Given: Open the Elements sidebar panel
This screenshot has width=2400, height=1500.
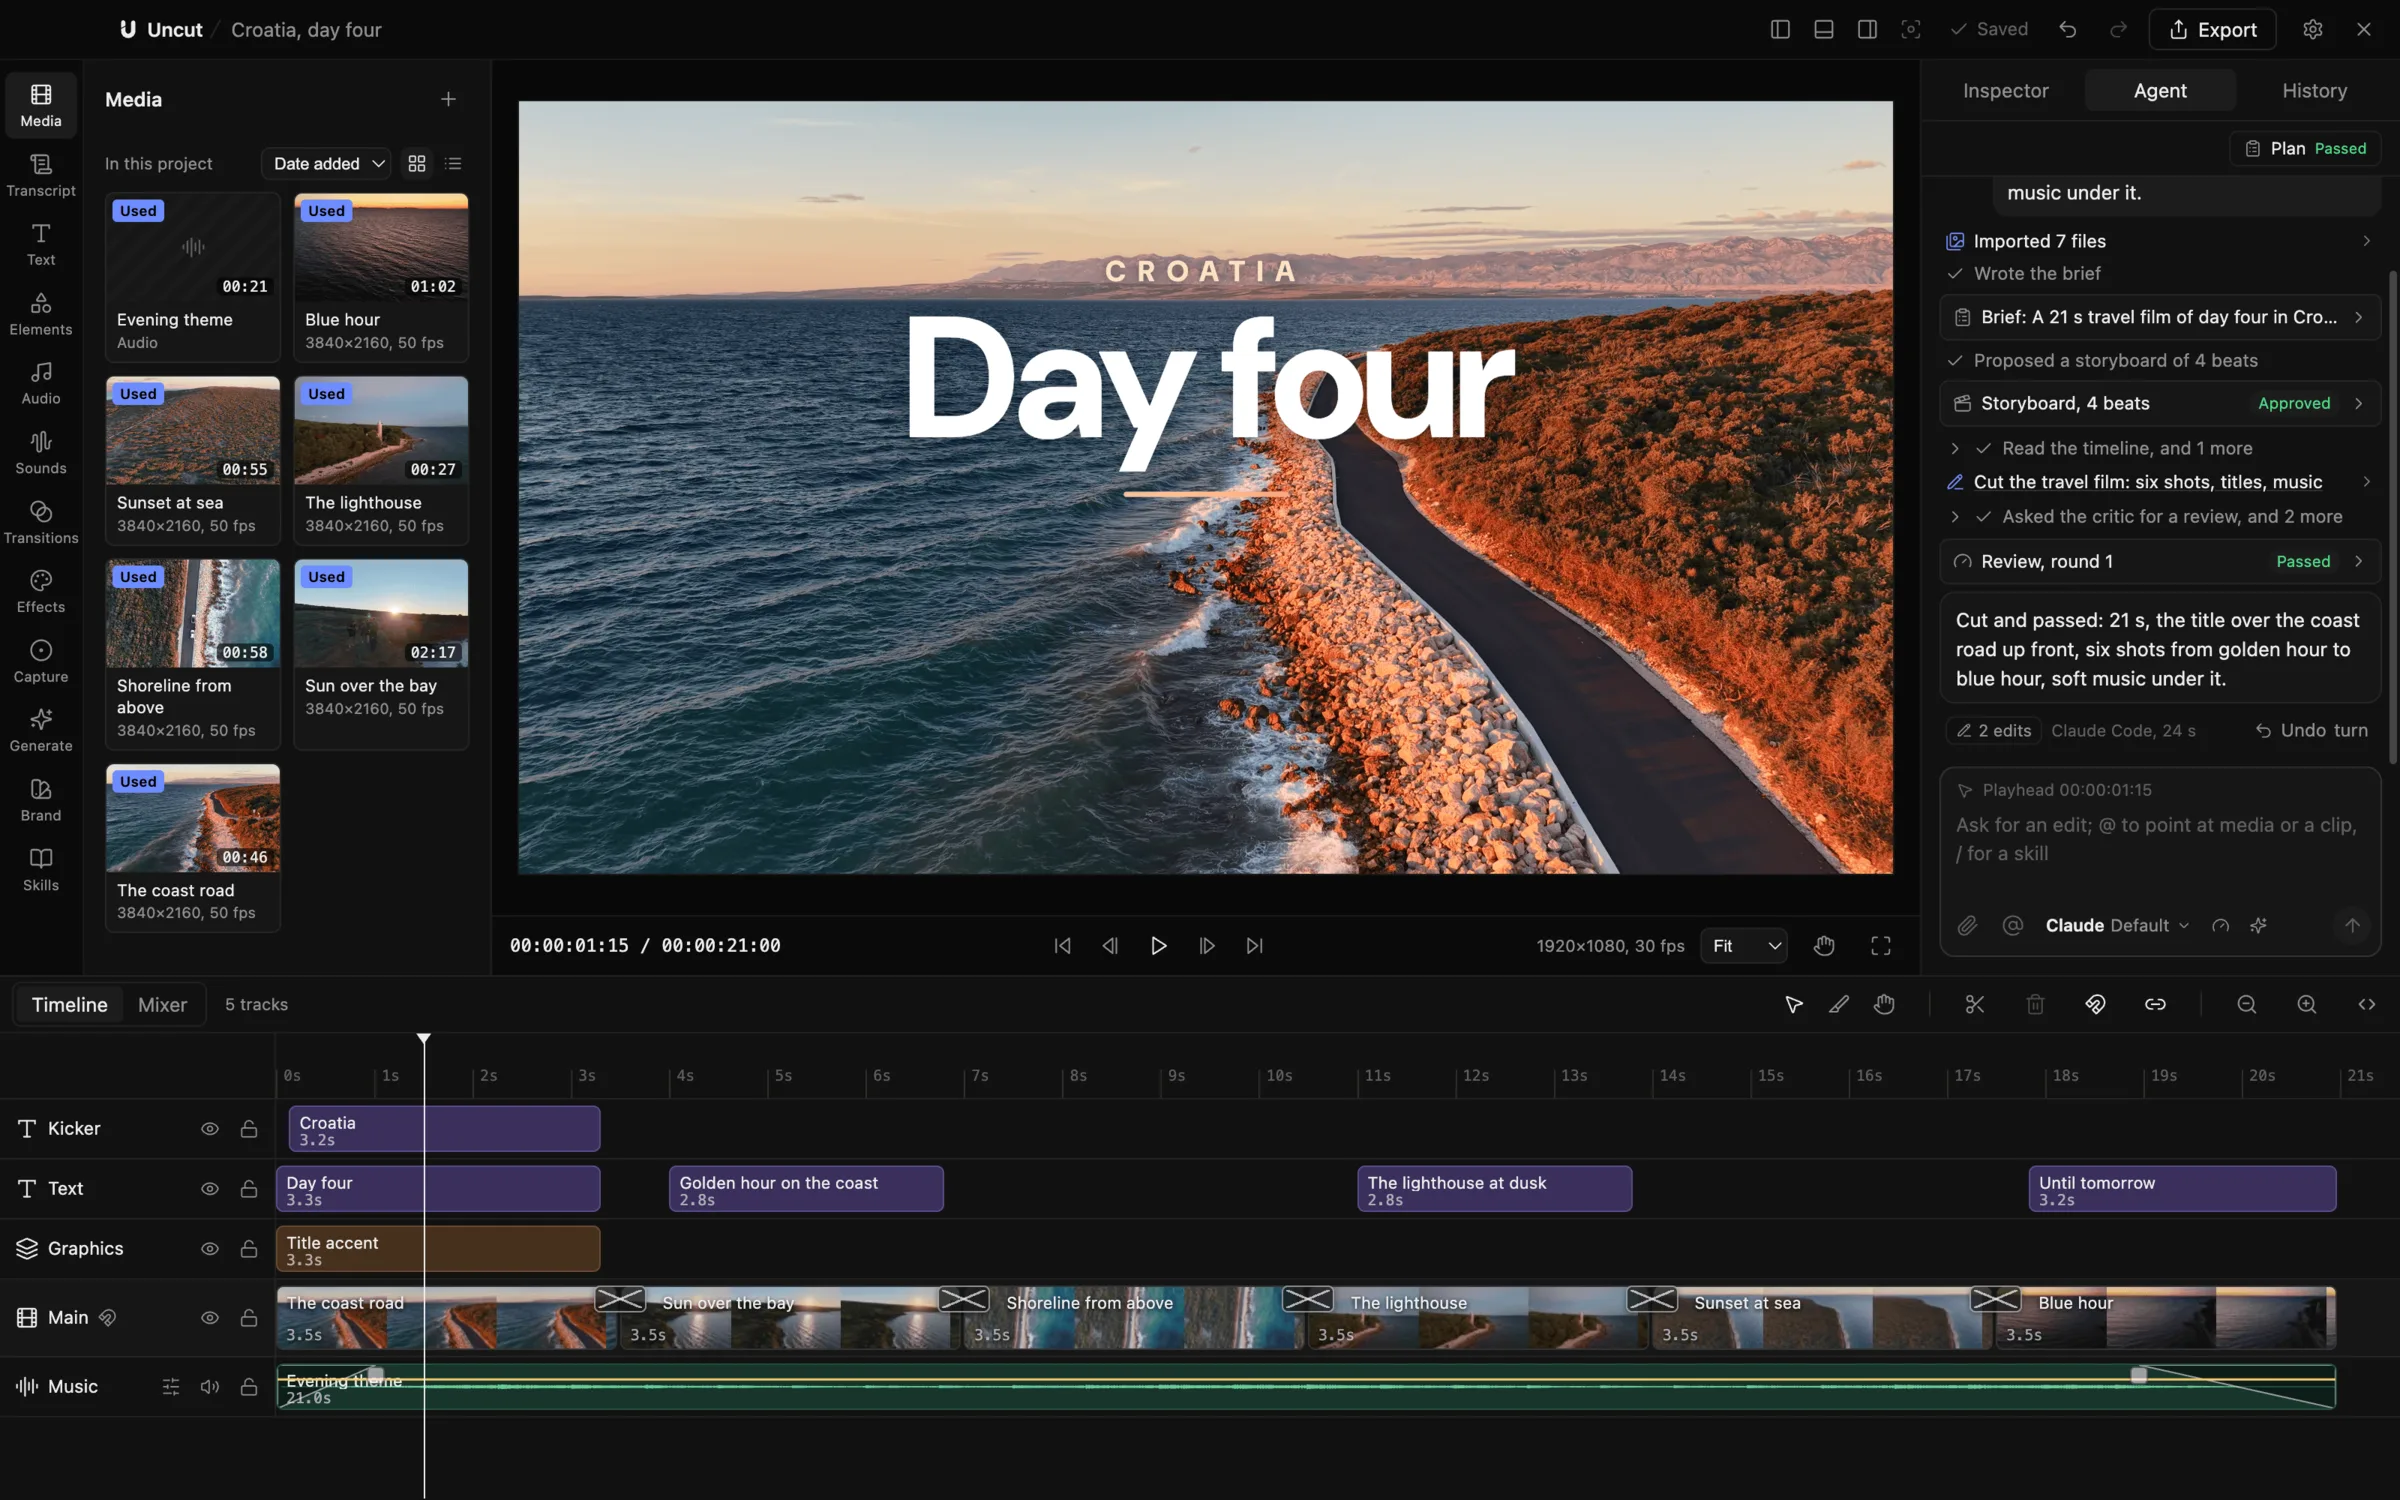Looking at the screenshot, I should 41,314.
